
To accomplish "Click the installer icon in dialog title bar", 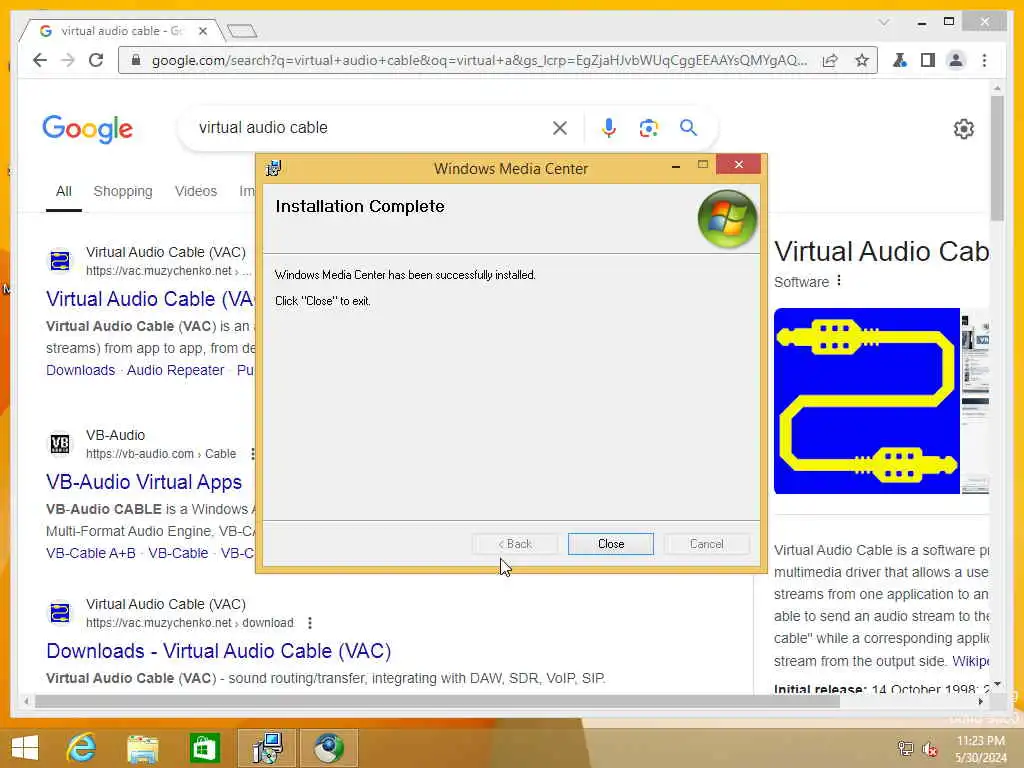I will pyautogui.click(x=273, y=168).
